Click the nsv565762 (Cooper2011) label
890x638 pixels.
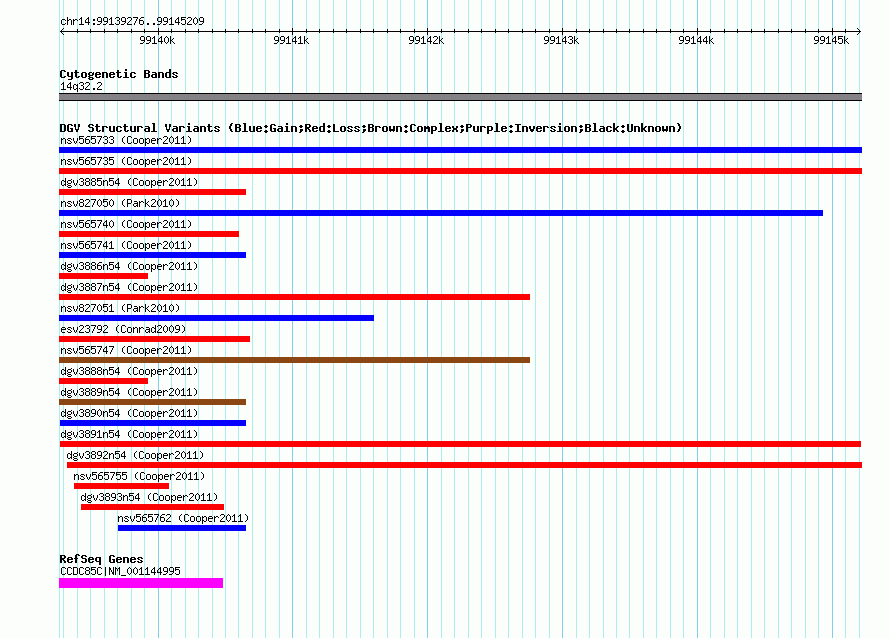(183, 518)
